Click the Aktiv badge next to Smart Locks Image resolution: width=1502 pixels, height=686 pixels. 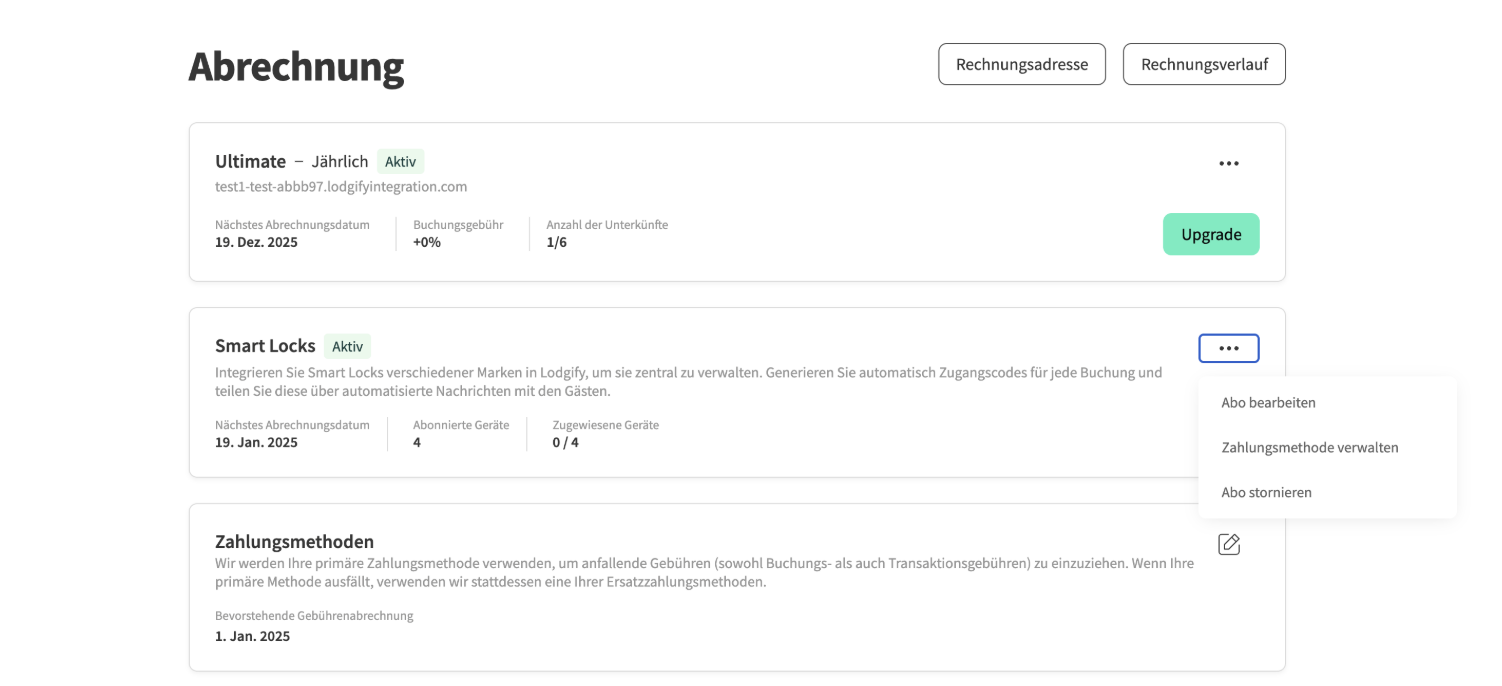tap(348, 346)
